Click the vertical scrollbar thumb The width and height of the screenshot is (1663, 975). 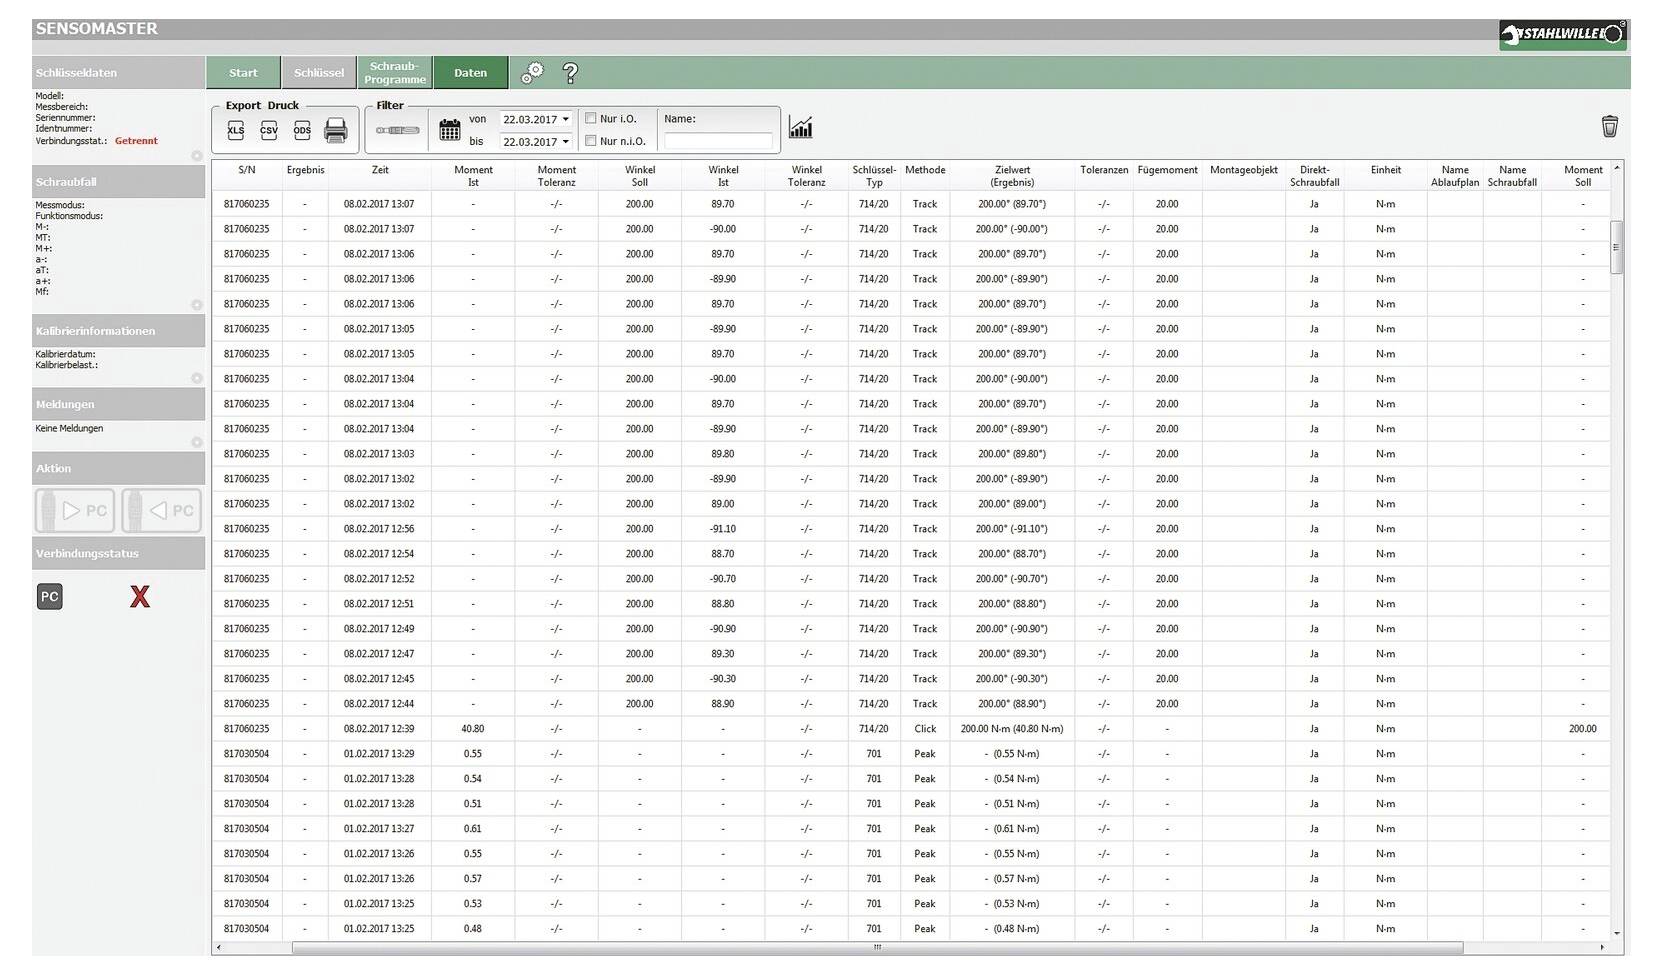1616,247
